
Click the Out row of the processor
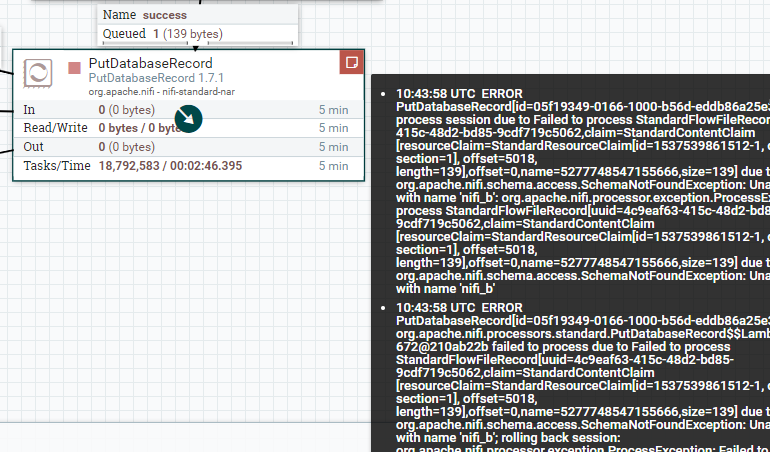coord(188,147)
